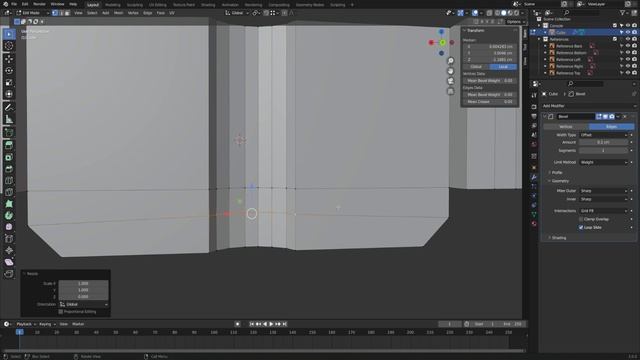
Task: Click the viewport pan hand icon
Action: 451,71
